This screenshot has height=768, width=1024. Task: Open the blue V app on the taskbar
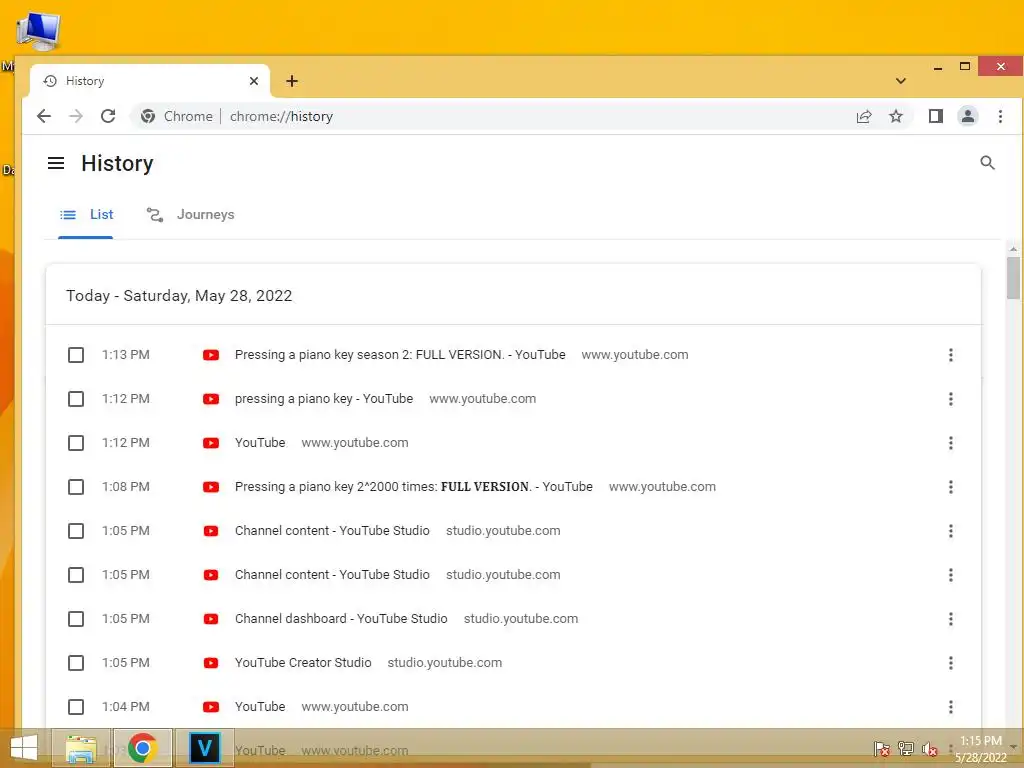(204, 748)
